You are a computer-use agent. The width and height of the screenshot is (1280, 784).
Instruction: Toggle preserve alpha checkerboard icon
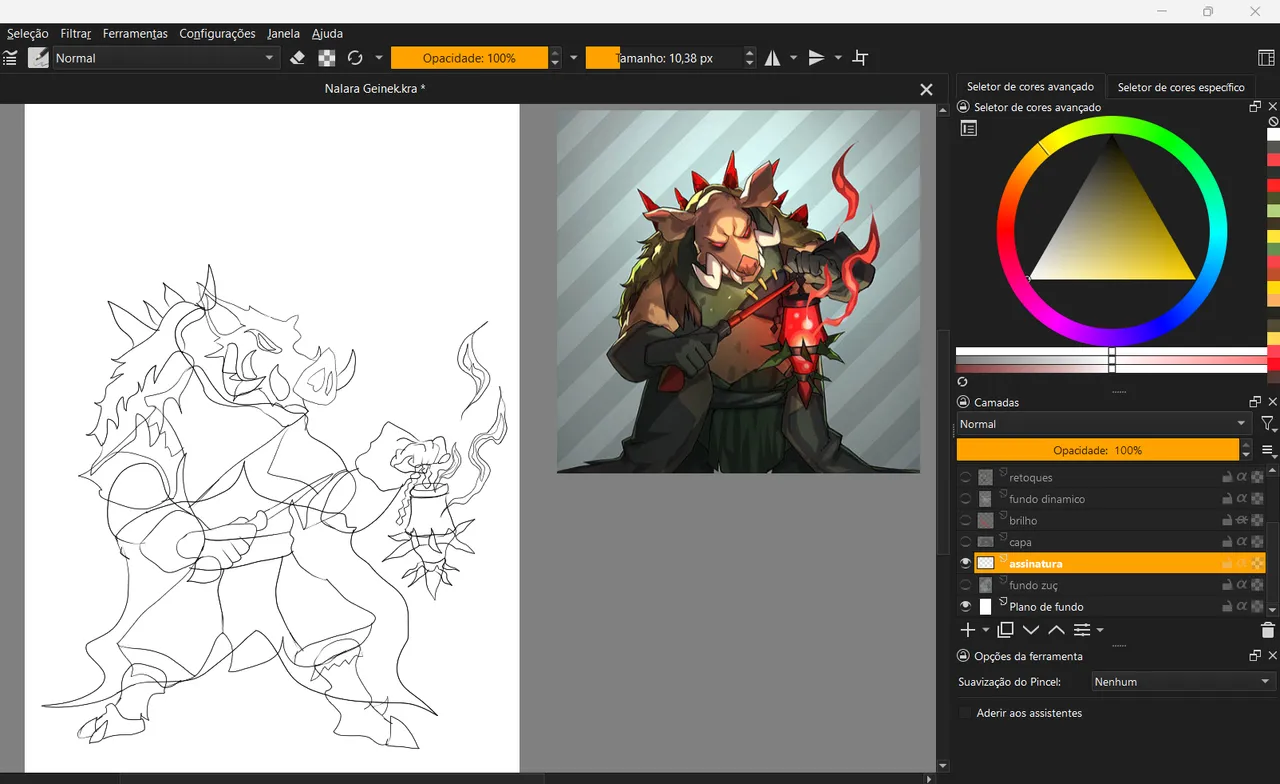(x=327, y=58)
